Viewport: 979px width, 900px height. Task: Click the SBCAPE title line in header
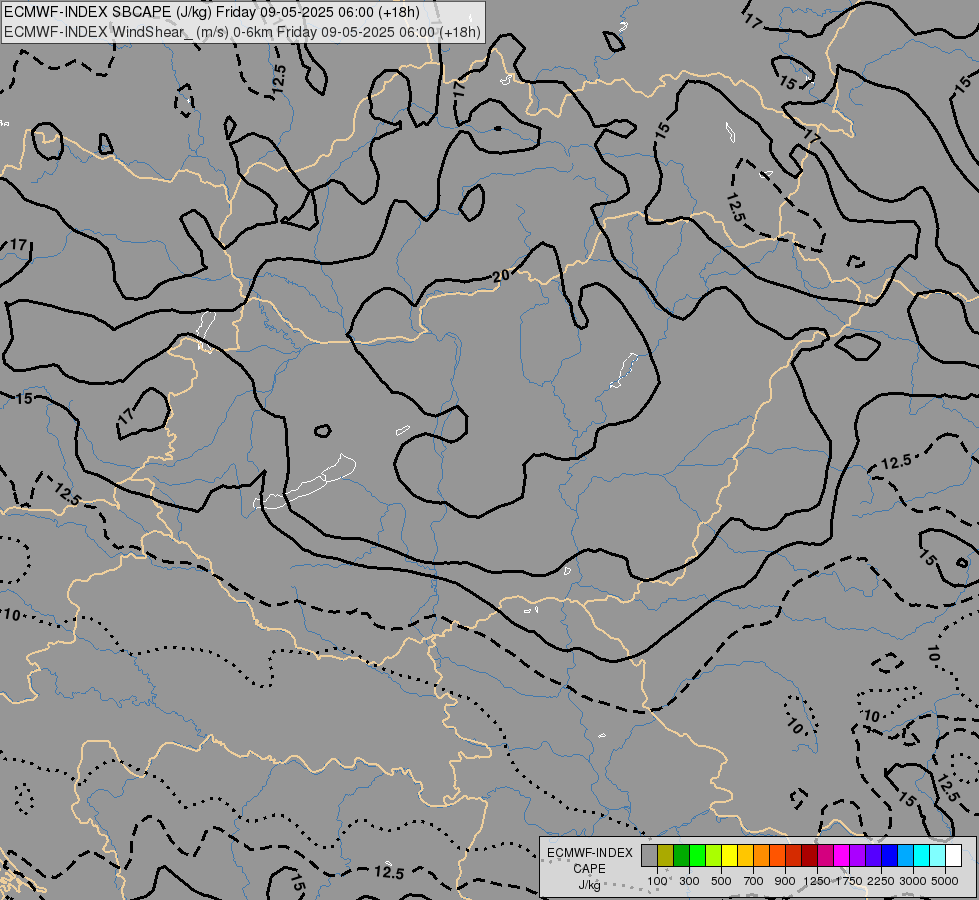pos(212,12)
